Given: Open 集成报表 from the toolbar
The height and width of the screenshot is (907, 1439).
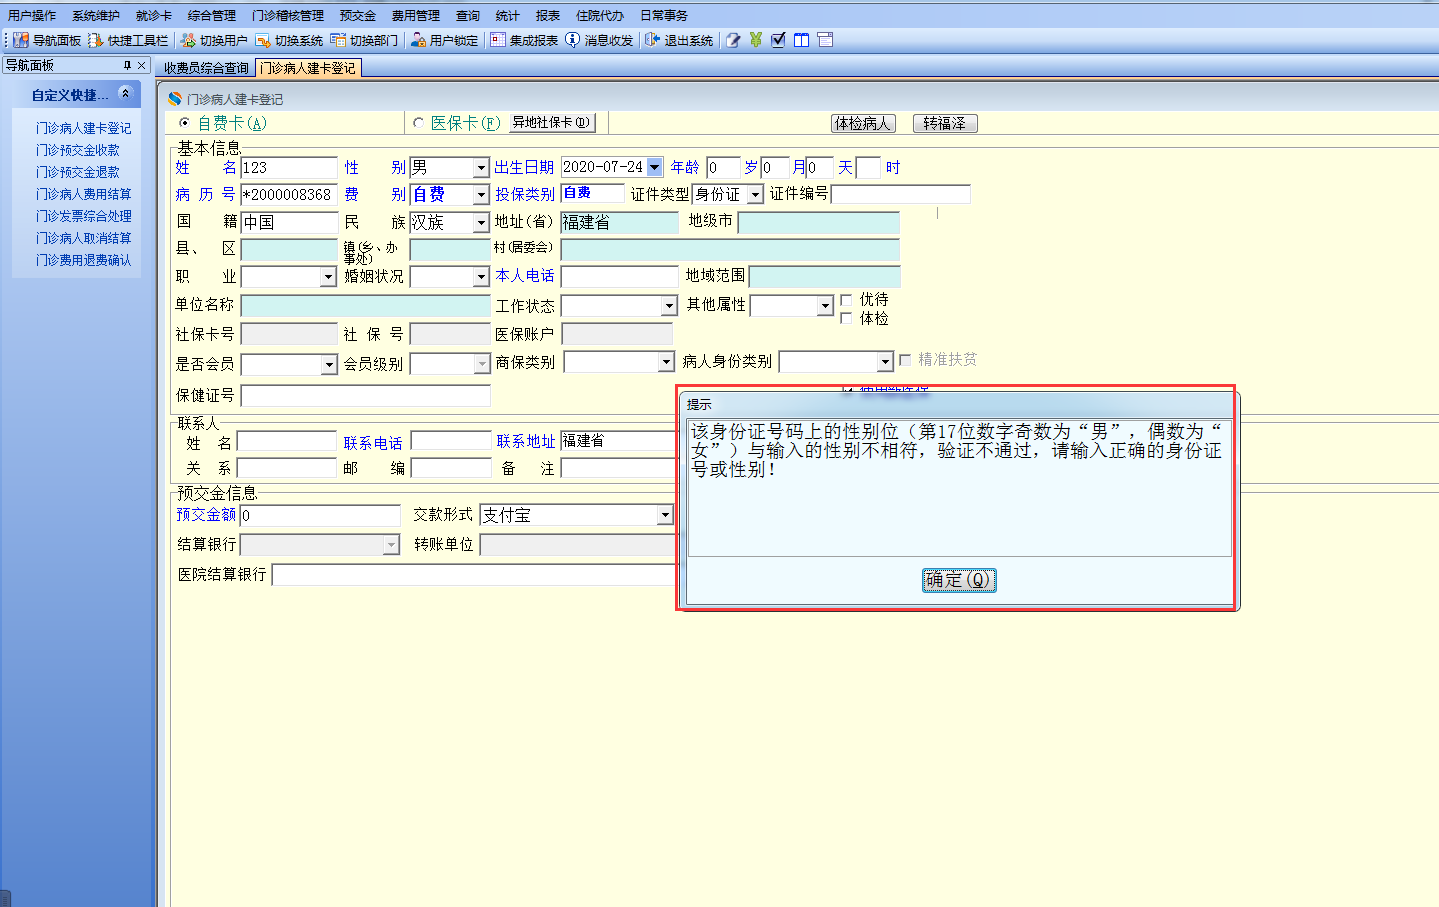Looking at the screenshot, I should [x=498, y=40].
